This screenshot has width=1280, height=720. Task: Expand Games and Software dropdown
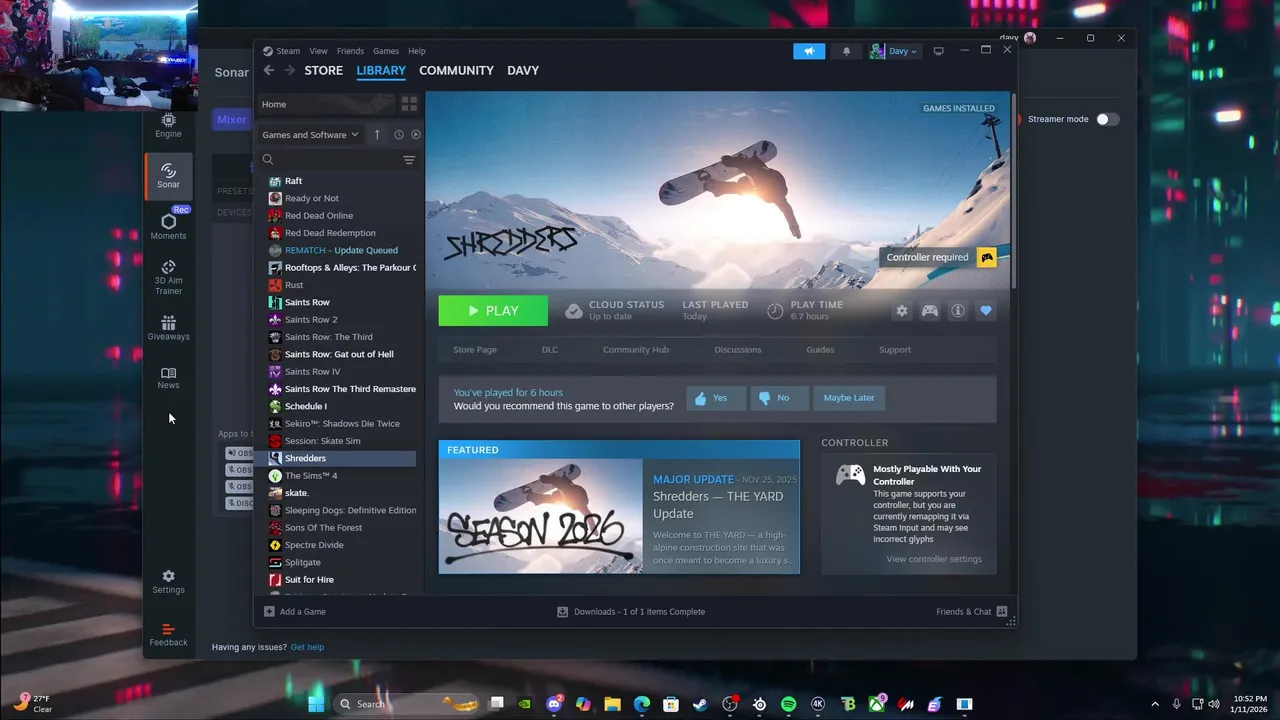click(x=310, y=134)
